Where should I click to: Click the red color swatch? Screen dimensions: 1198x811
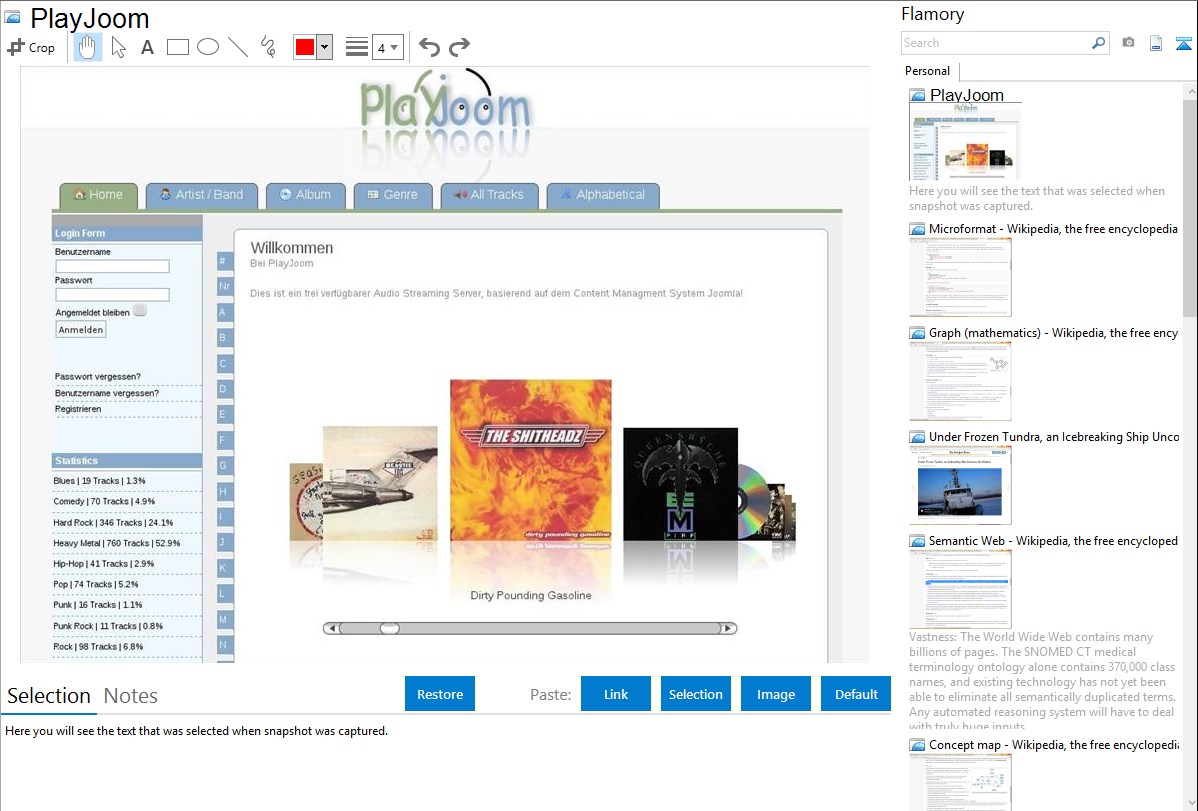[305, 47]
